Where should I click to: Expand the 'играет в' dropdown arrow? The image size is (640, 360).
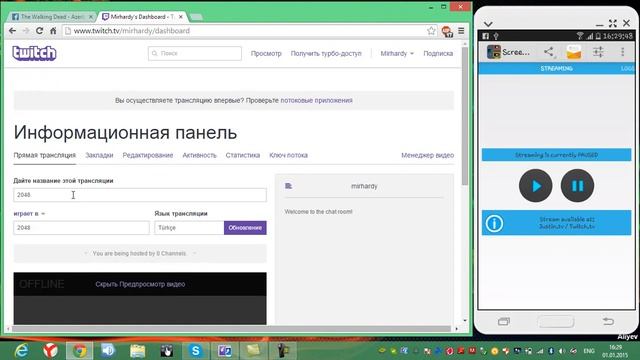(43, 213)
